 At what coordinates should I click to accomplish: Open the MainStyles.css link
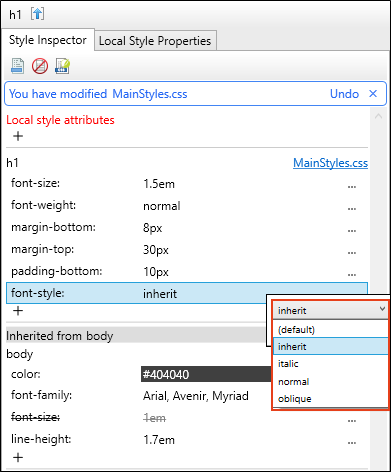pos(330,163)
